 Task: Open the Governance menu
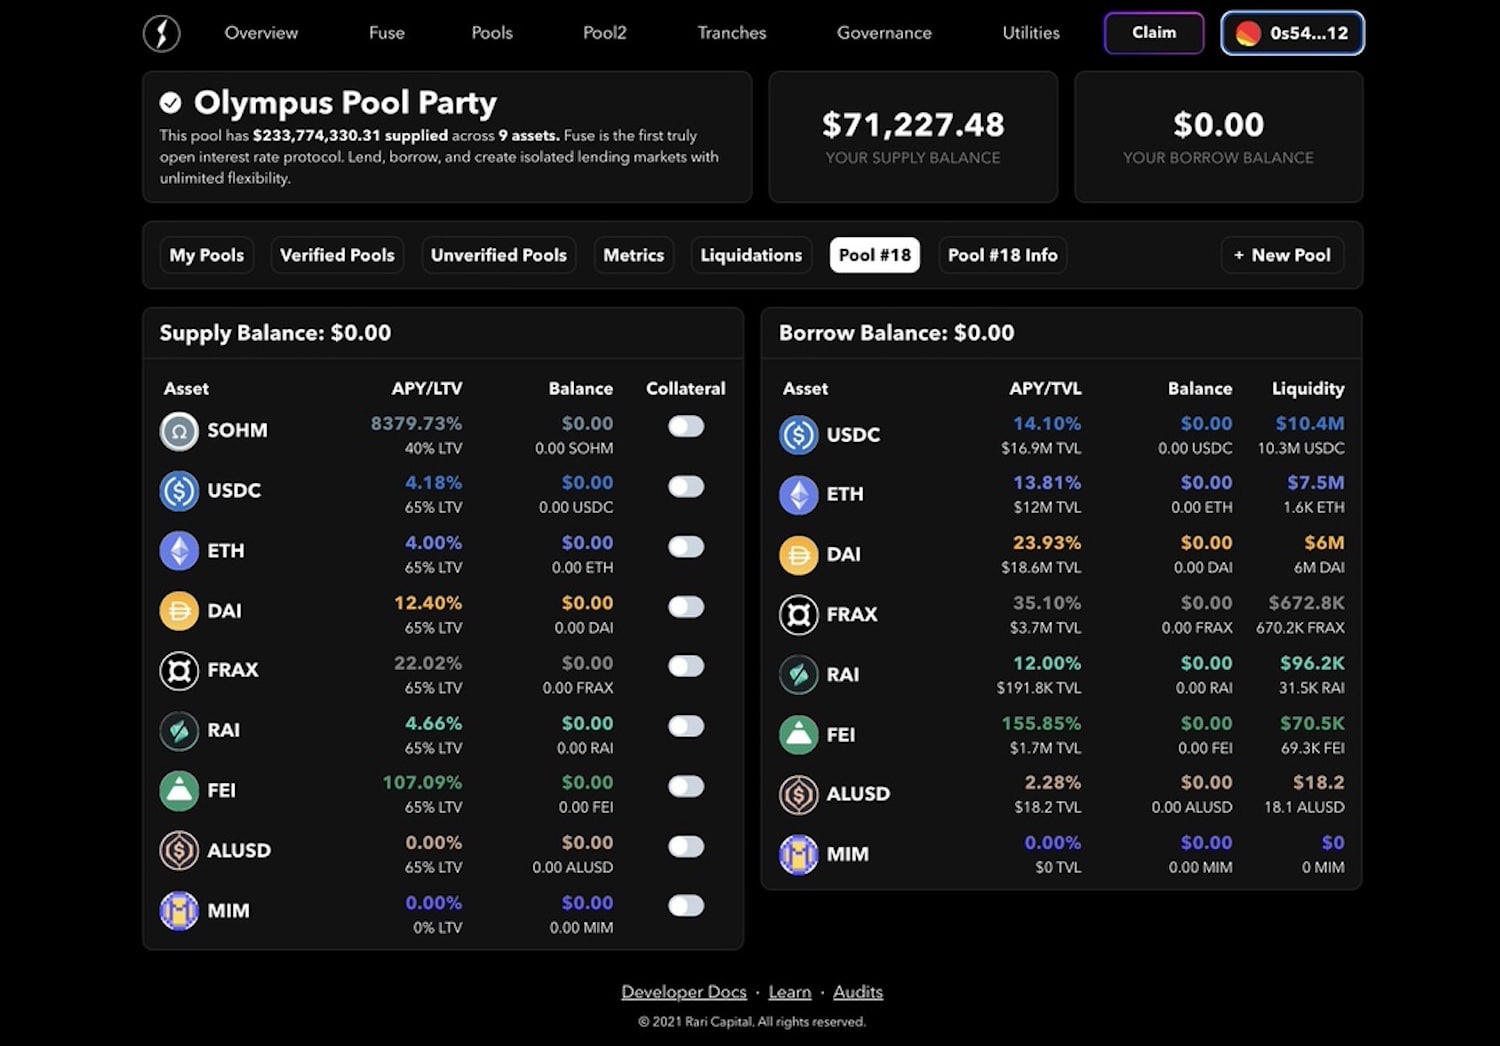click(884, 33)
